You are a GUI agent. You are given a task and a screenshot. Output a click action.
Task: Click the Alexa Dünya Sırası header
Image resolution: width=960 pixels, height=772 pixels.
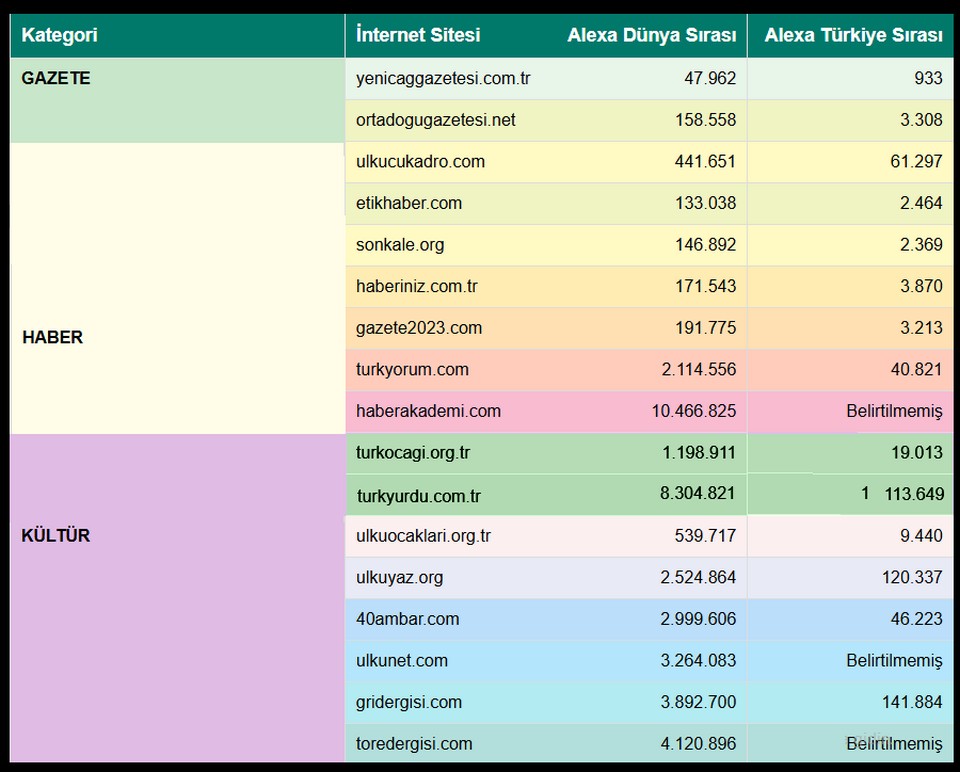pos(651,35)
